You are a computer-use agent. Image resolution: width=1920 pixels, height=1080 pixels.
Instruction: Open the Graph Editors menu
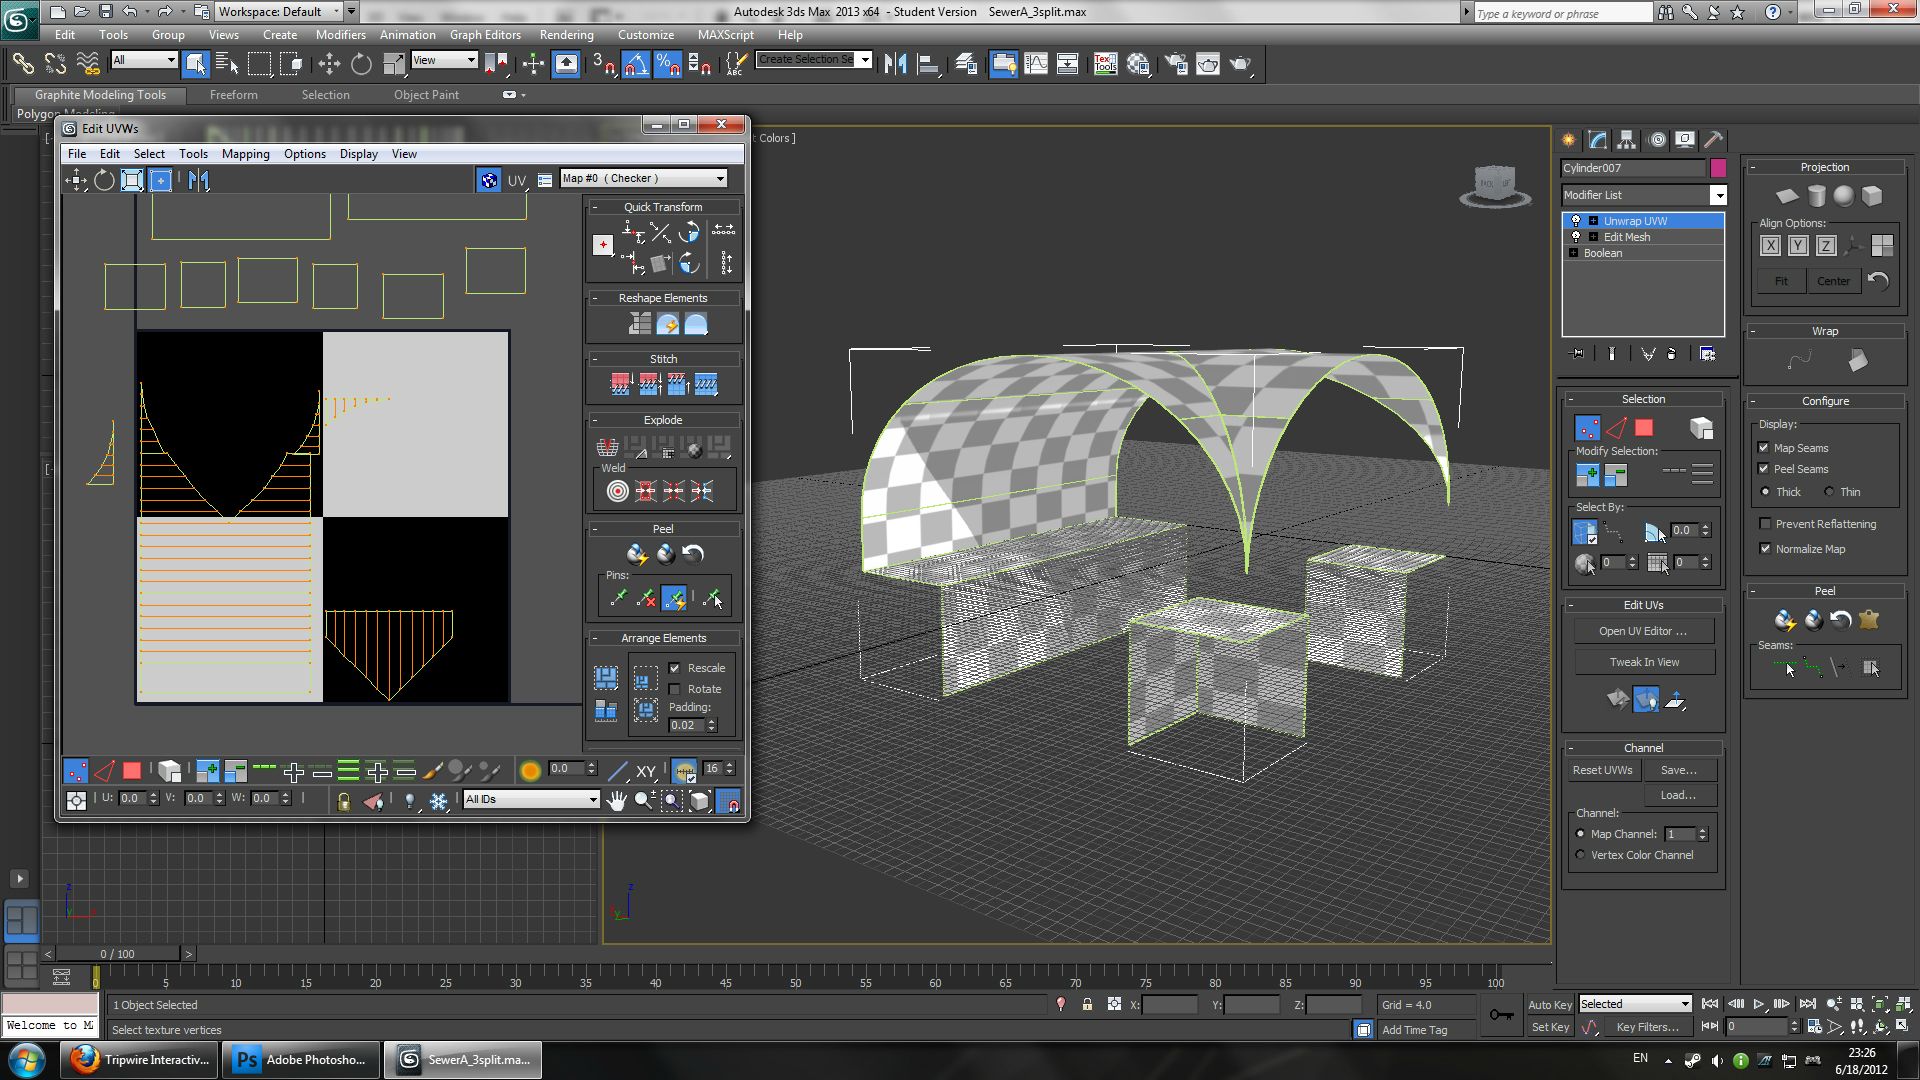point(485,34)
